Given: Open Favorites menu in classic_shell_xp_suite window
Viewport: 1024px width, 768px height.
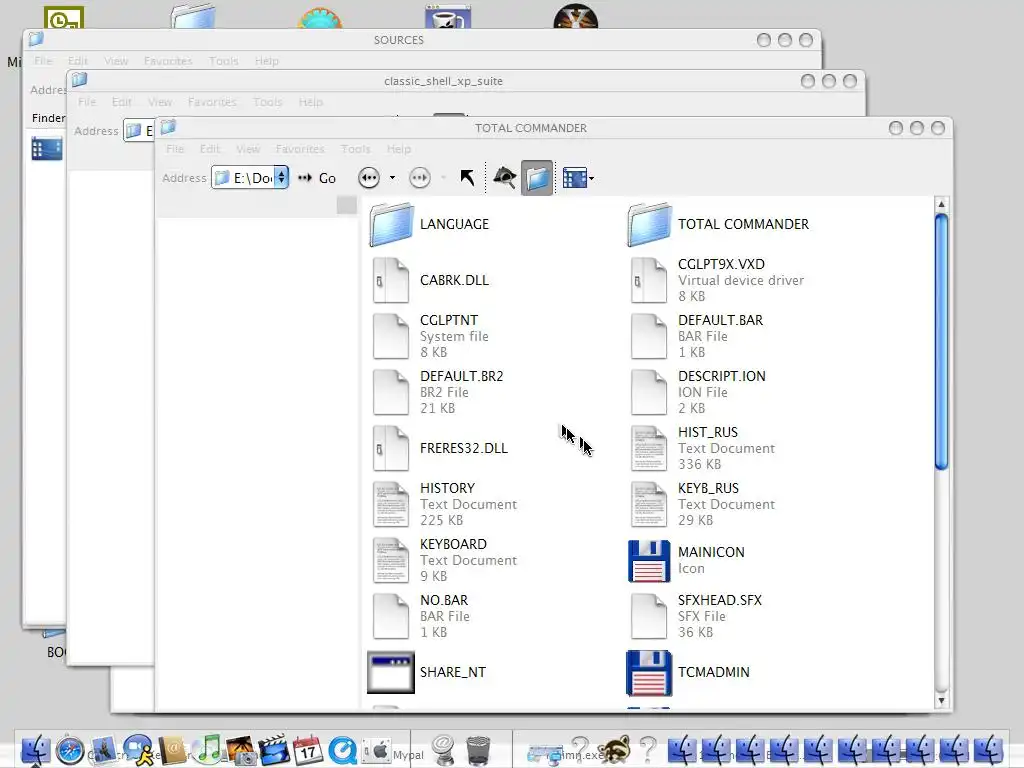Looking at the screenshot, I should pyautogui.click(x=212, y=102).
